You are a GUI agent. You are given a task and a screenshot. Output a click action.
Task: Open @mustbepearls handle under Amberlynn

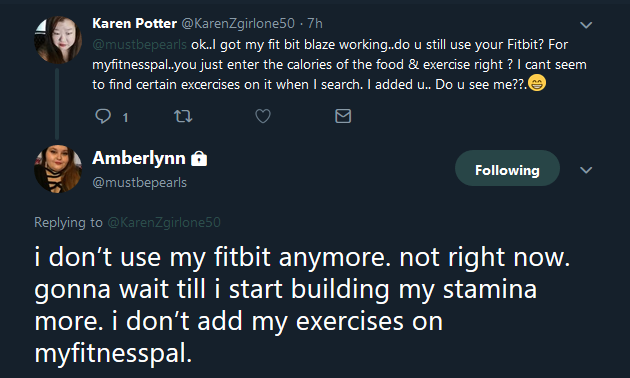(139, 182)
